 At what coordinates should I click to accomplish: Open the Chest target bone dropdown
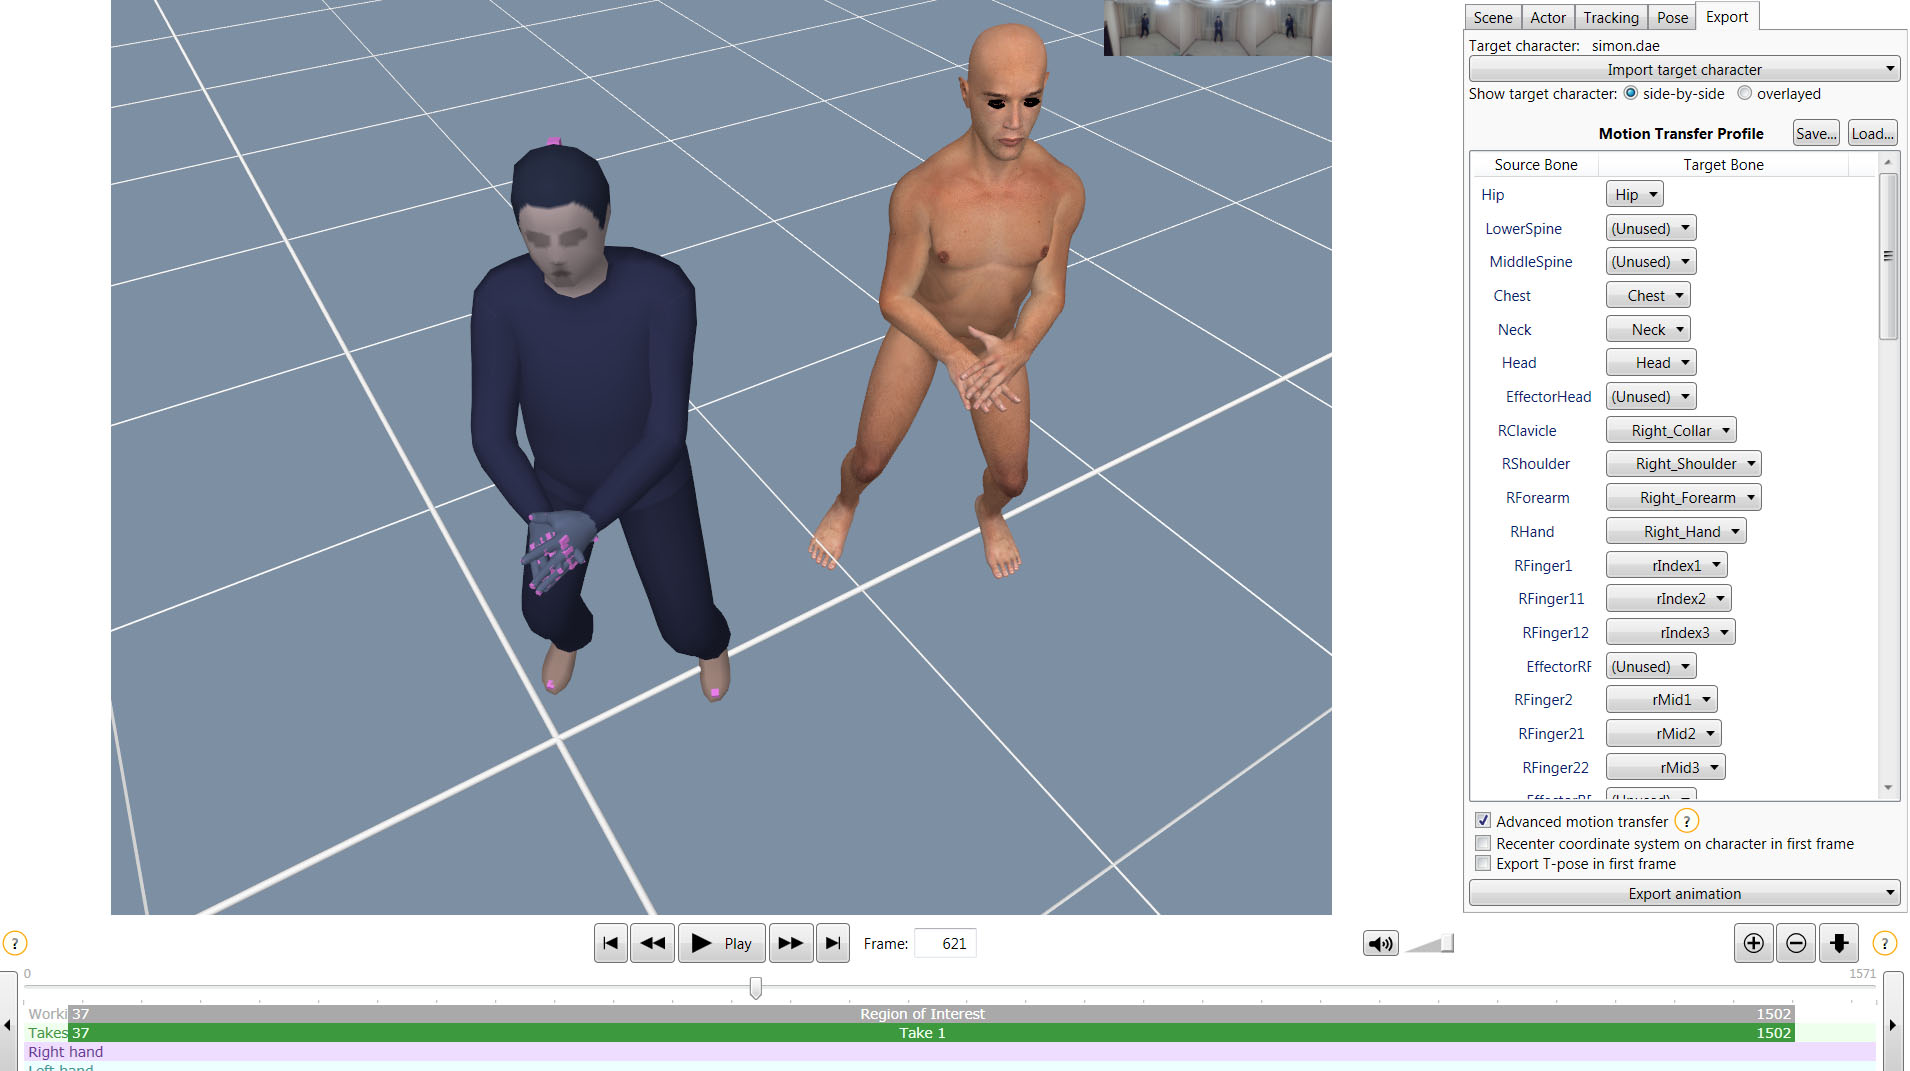pyautogui.click(x=1648, y=295)
